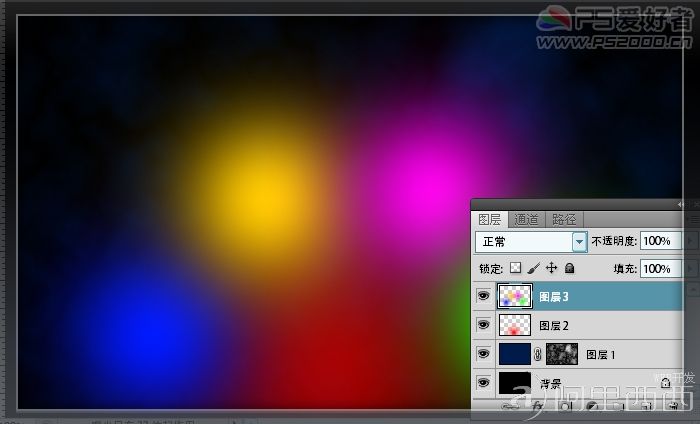Screen dimensions: 700x424
Task: Add layer mask using bottom icon
Action: click(x=565, y=407)
